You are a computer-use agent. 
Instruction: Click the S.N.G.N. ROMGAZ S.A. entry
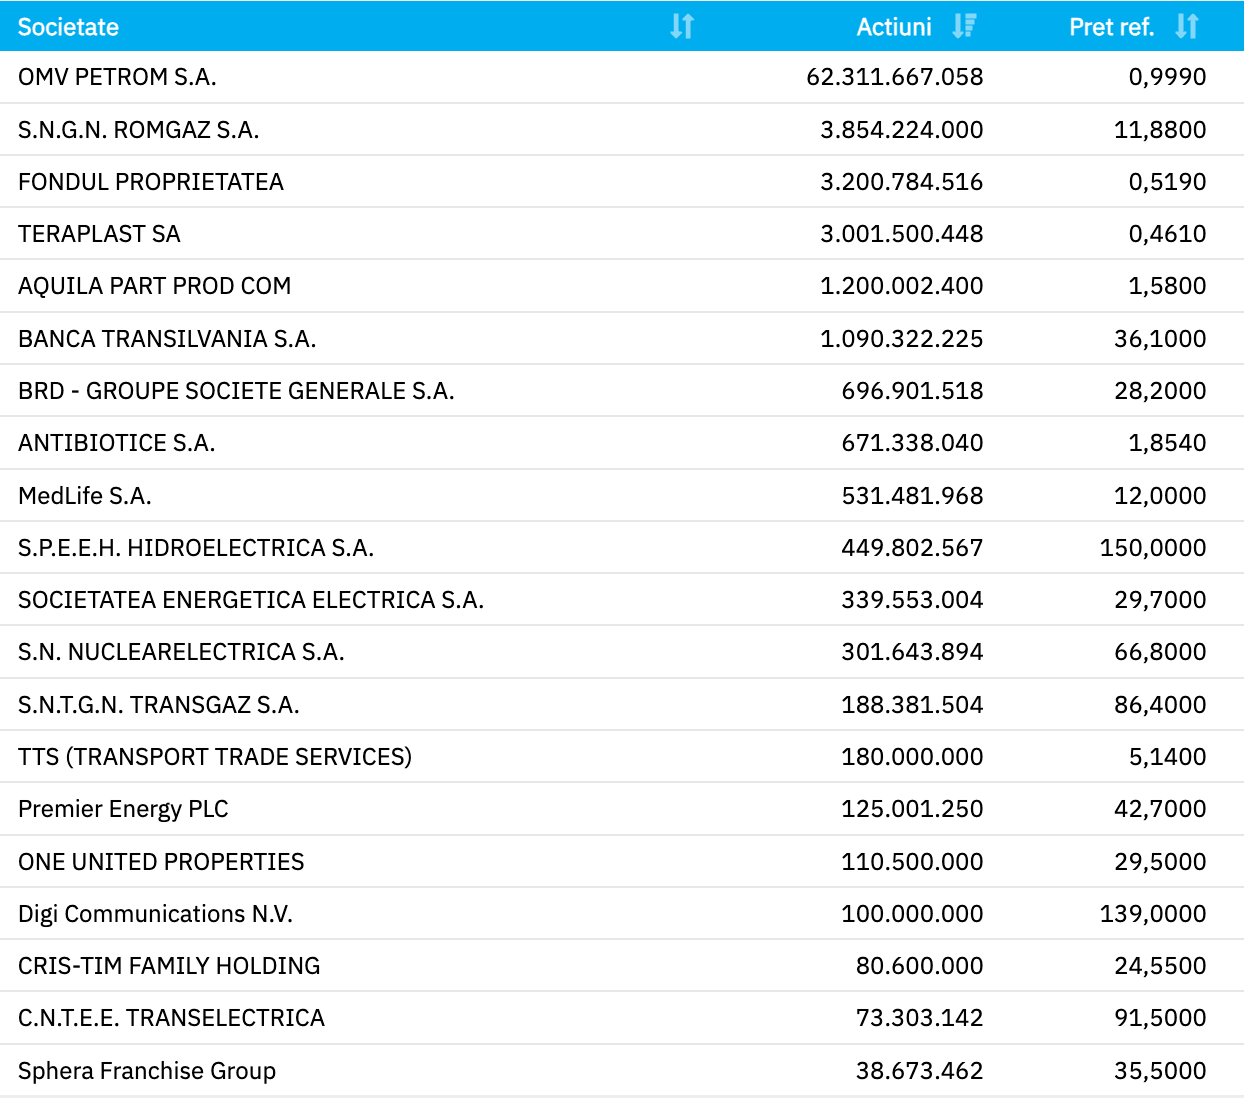coord(138,129)
